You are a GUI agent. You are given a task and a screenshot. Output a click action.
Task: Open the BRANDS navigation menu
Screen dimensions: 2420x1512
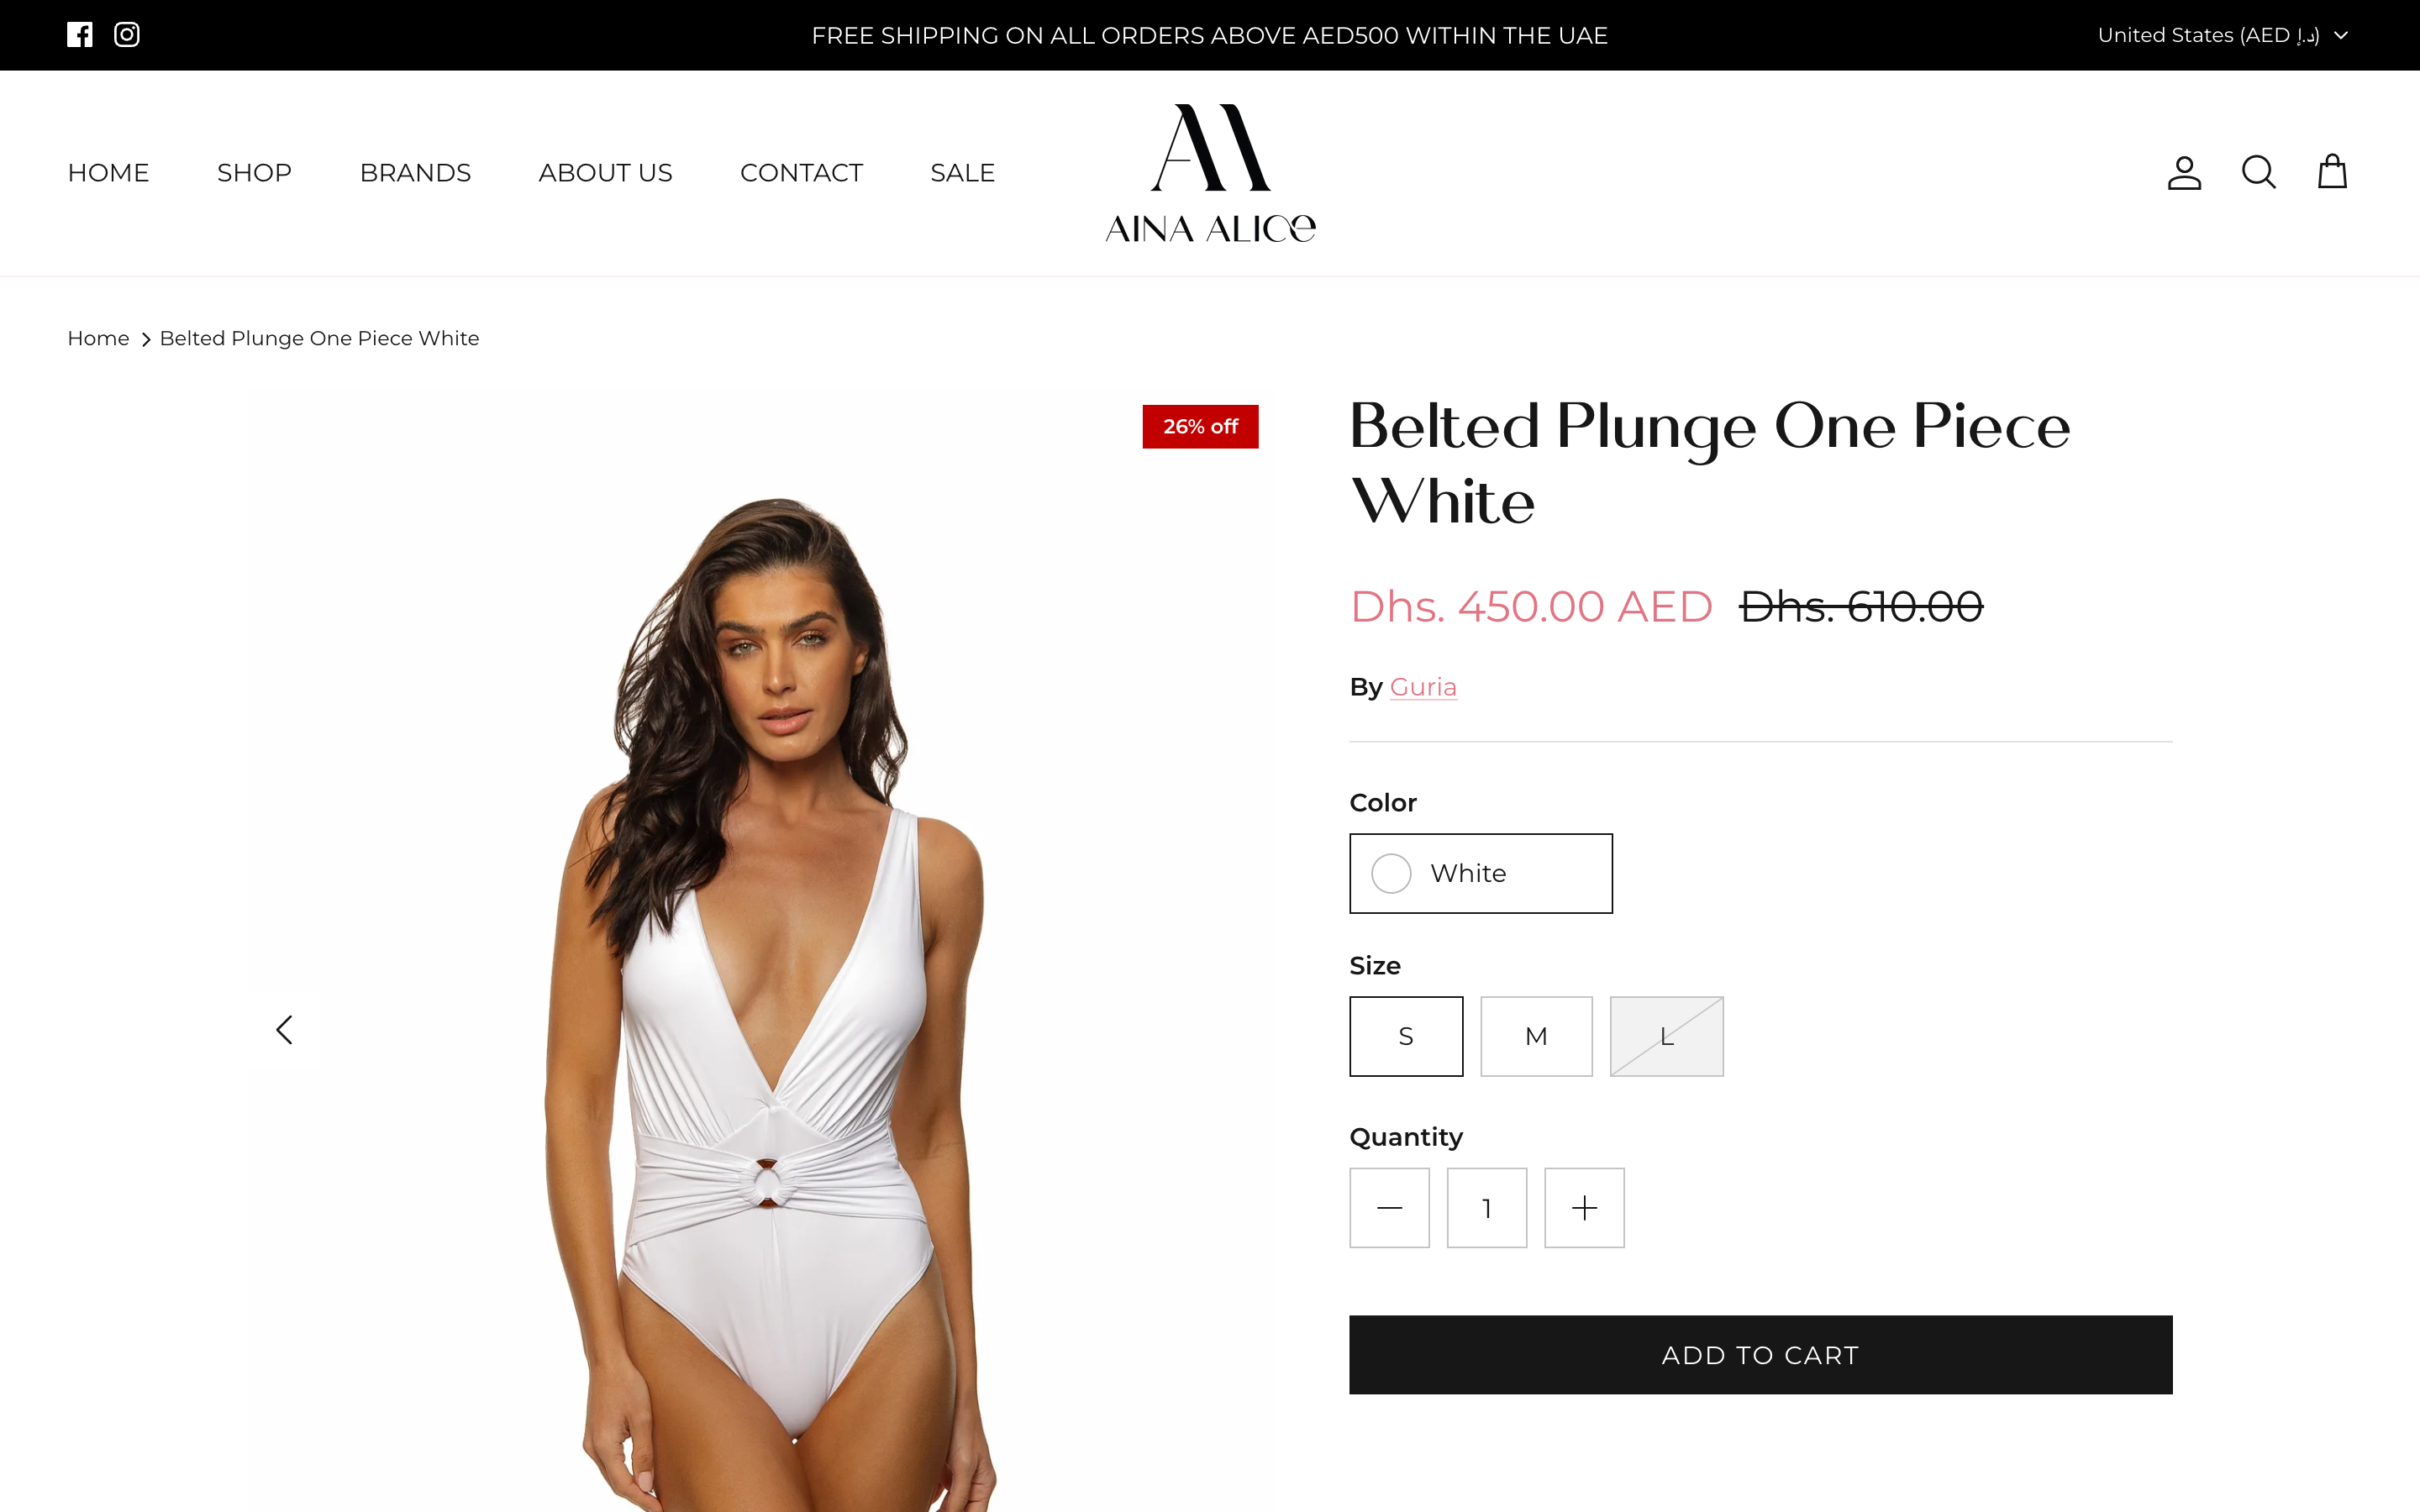(x=415, y=173)
